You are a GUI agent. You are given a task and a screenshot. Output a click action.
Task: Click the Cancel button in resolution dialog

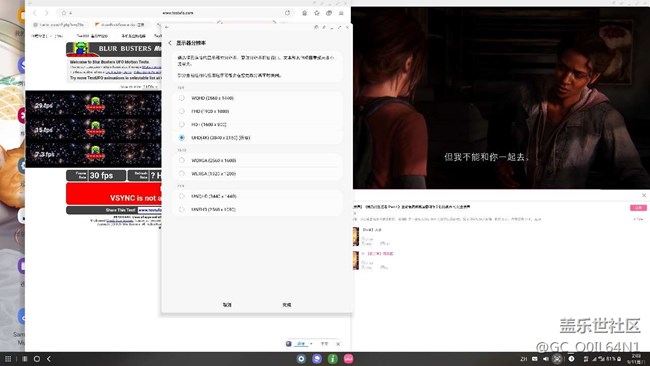[227, 305]
